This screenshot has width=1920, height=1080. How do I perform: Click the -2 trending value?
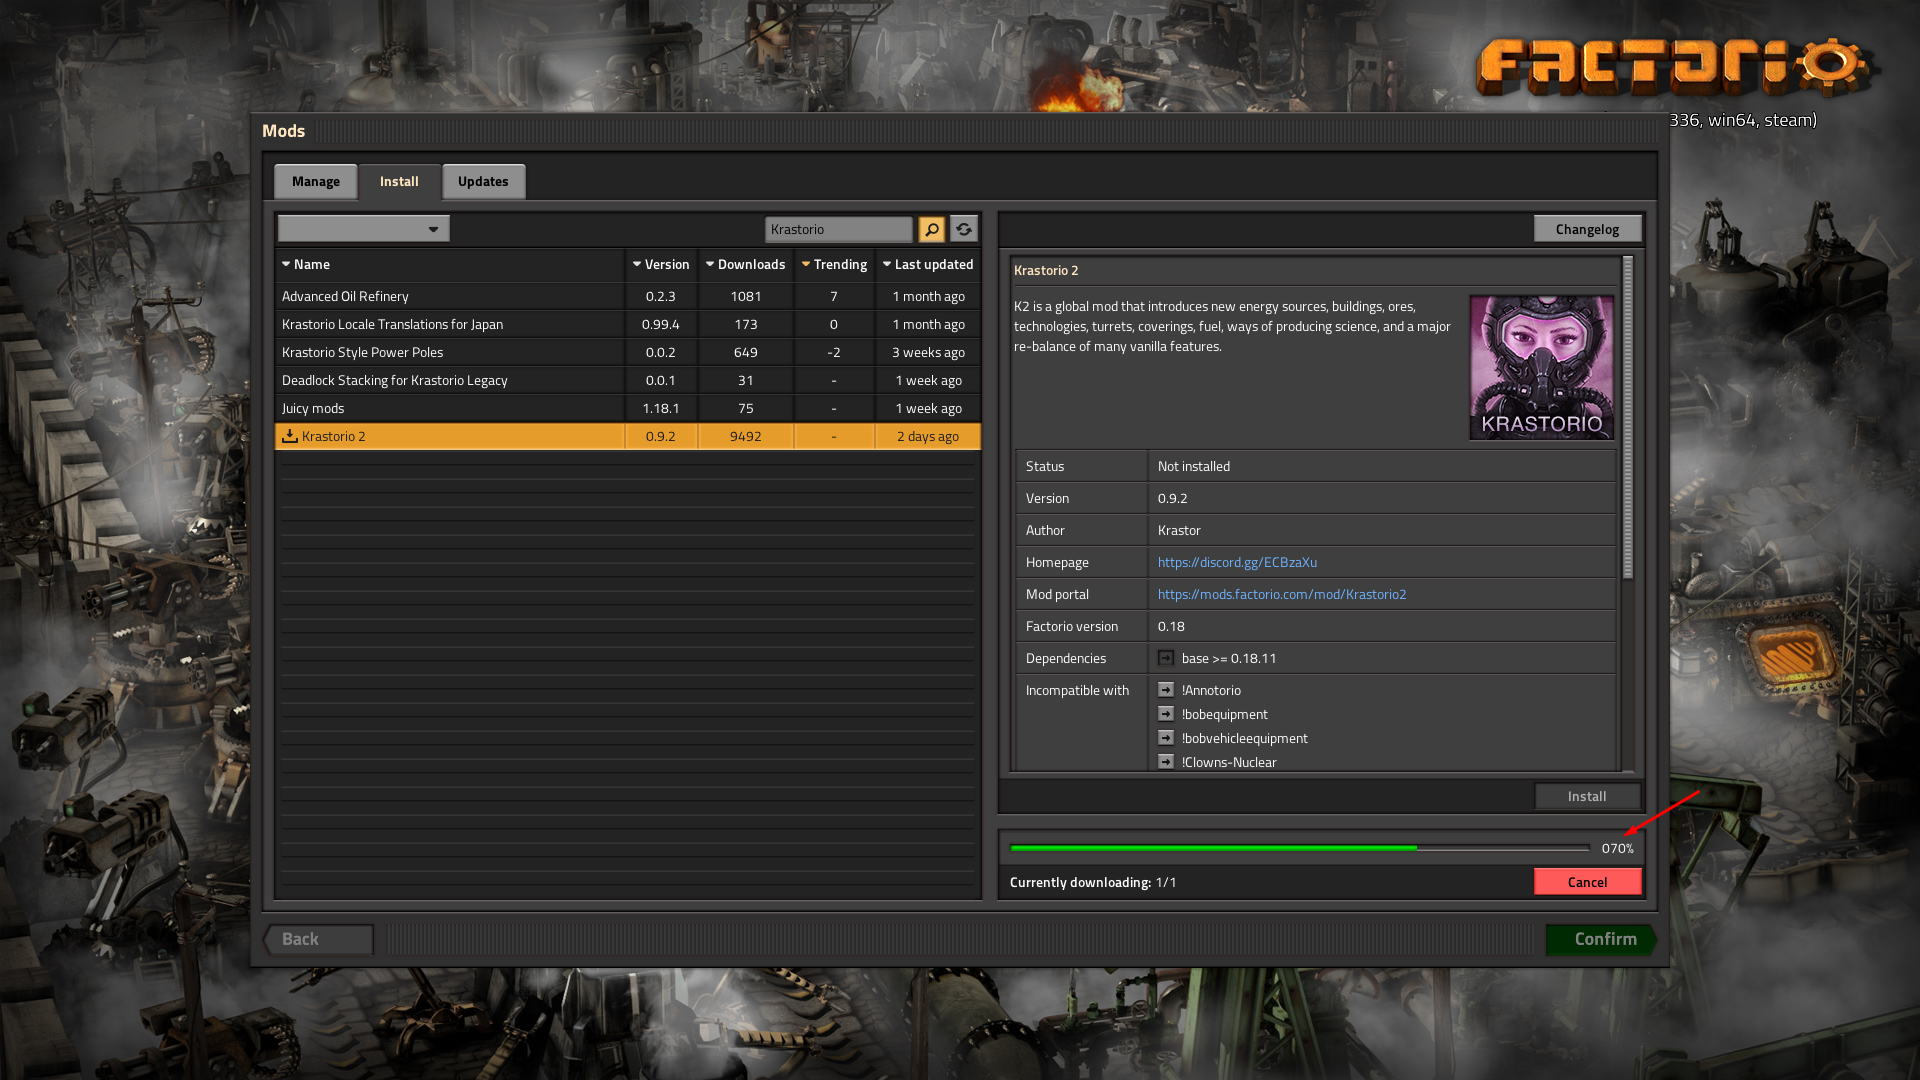click(x=834, y=352)
